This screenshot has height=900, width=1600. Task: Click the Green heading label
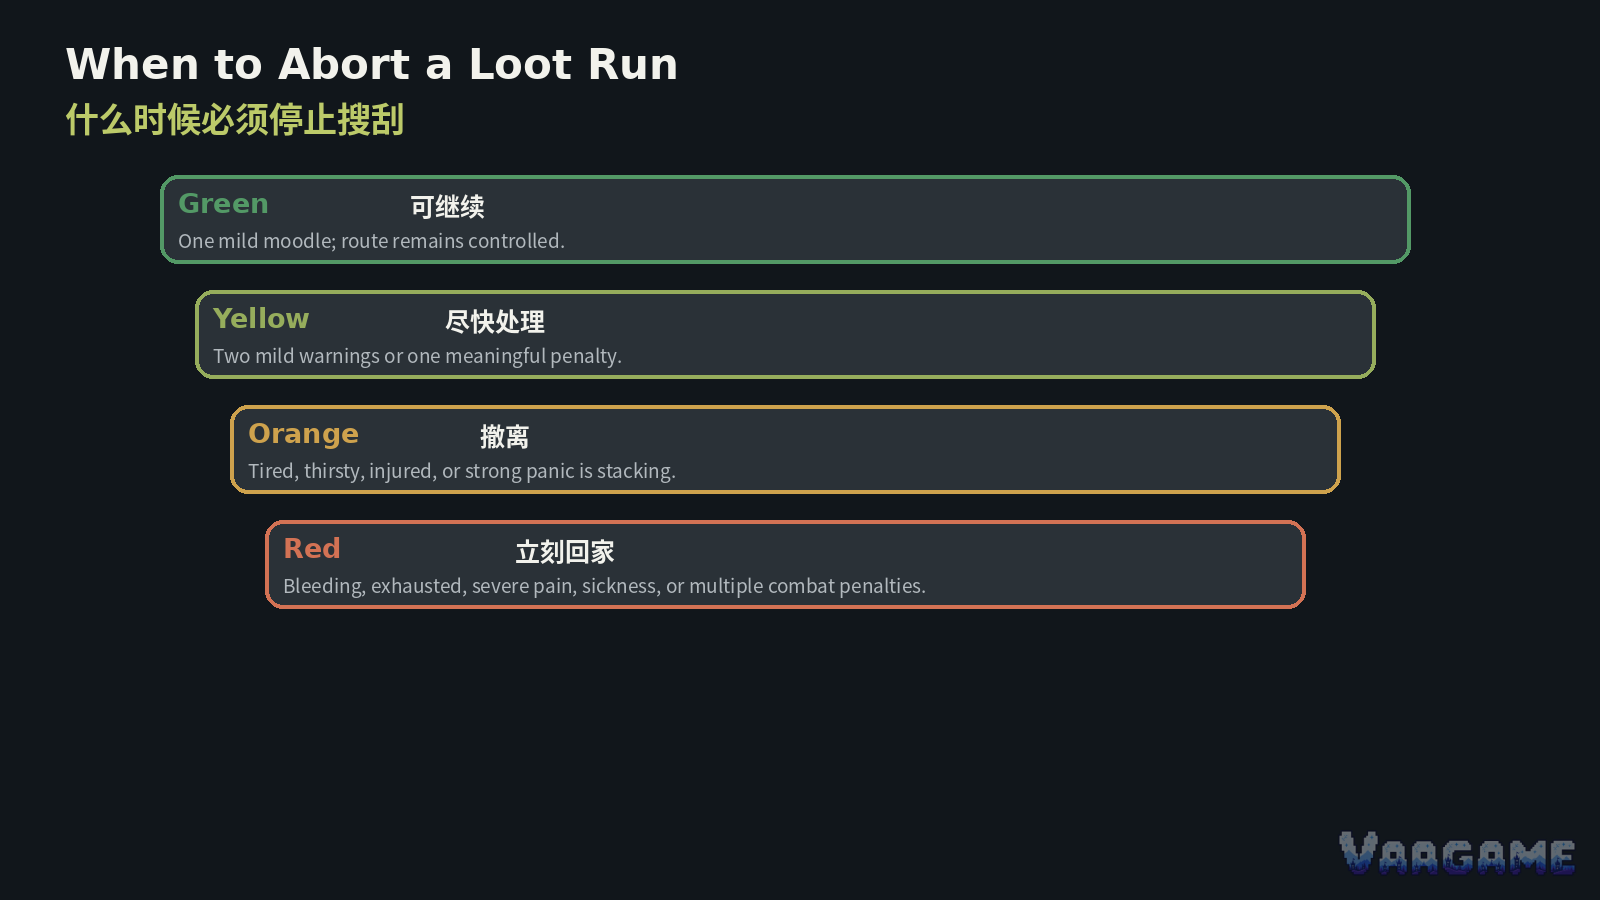click(223, 204)
